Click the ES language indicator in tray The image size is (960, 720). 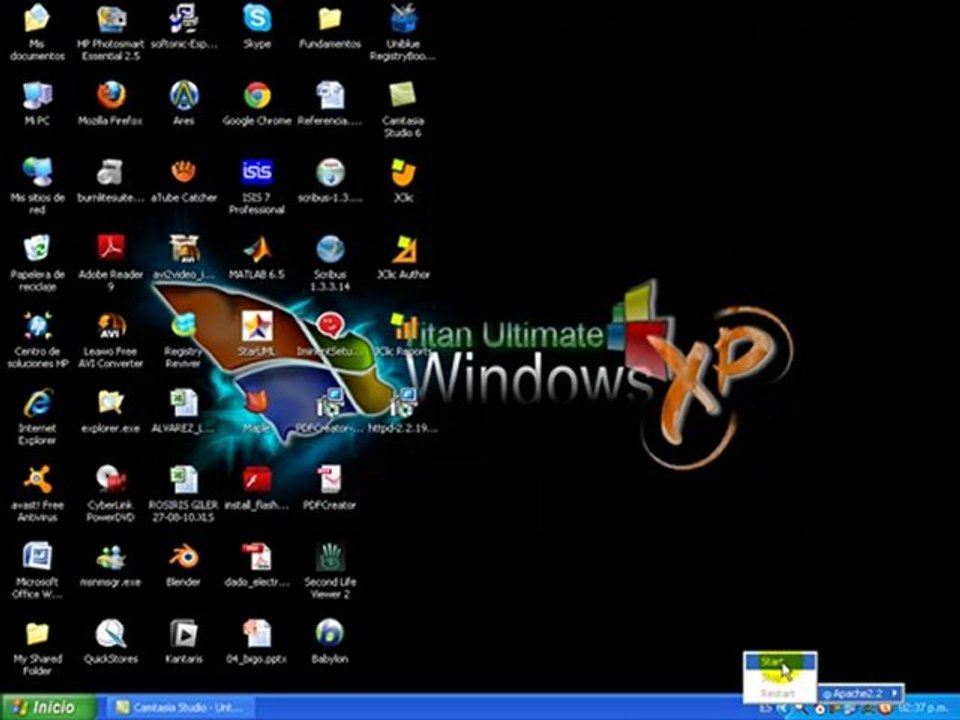[765, 708]
